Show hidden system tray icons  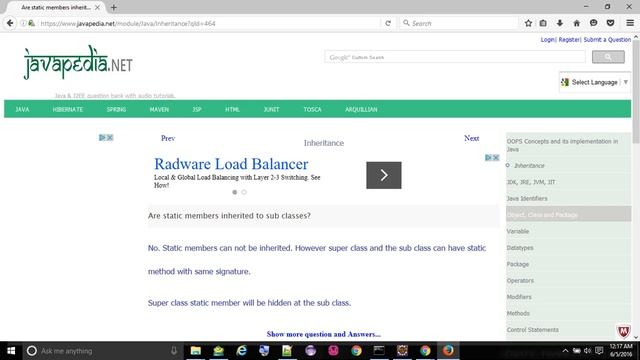565,351
